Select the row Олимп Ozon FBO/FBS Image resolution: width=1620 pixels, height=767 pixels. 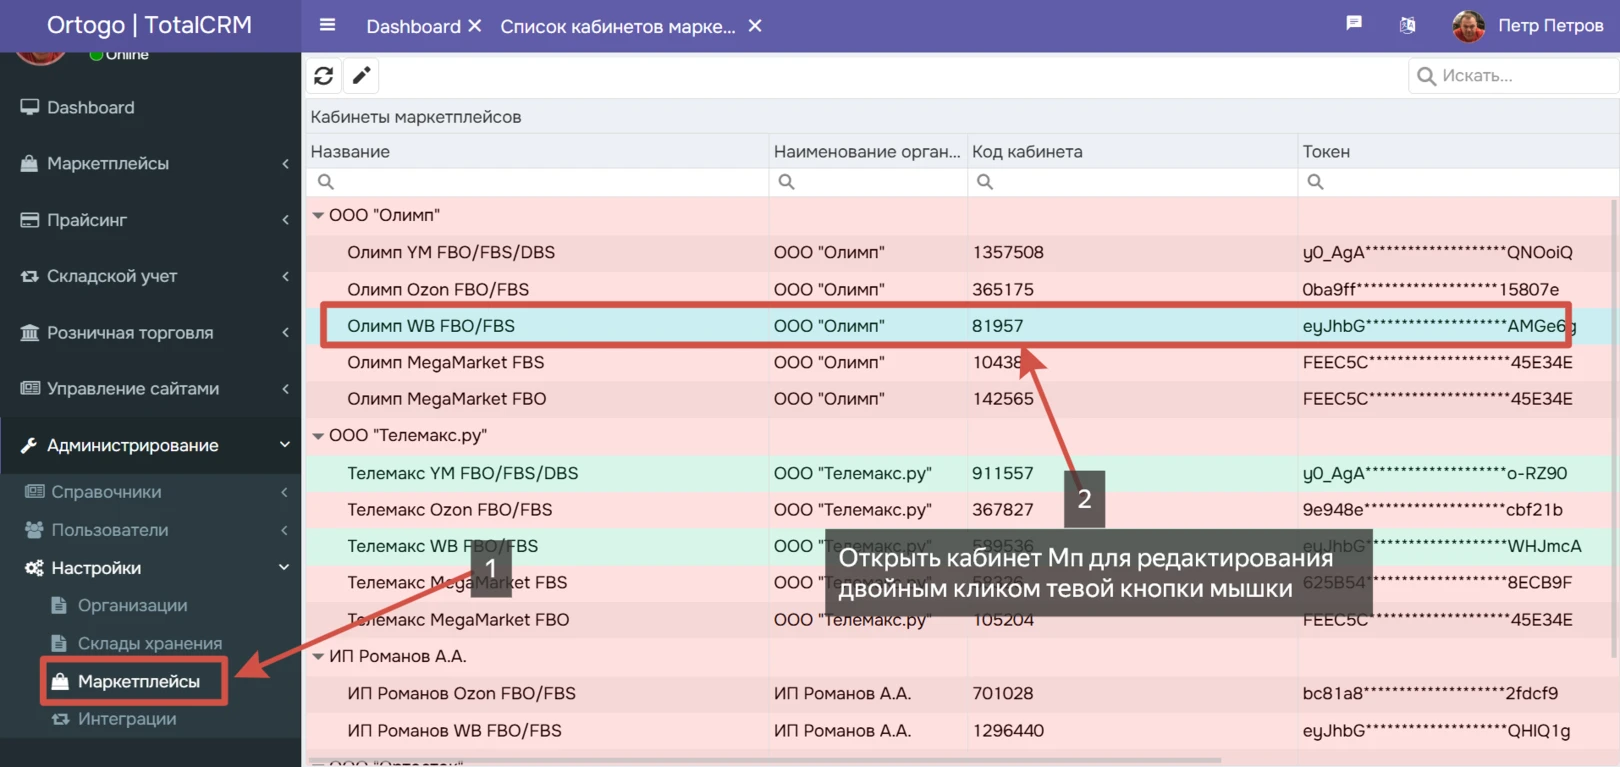960,289
